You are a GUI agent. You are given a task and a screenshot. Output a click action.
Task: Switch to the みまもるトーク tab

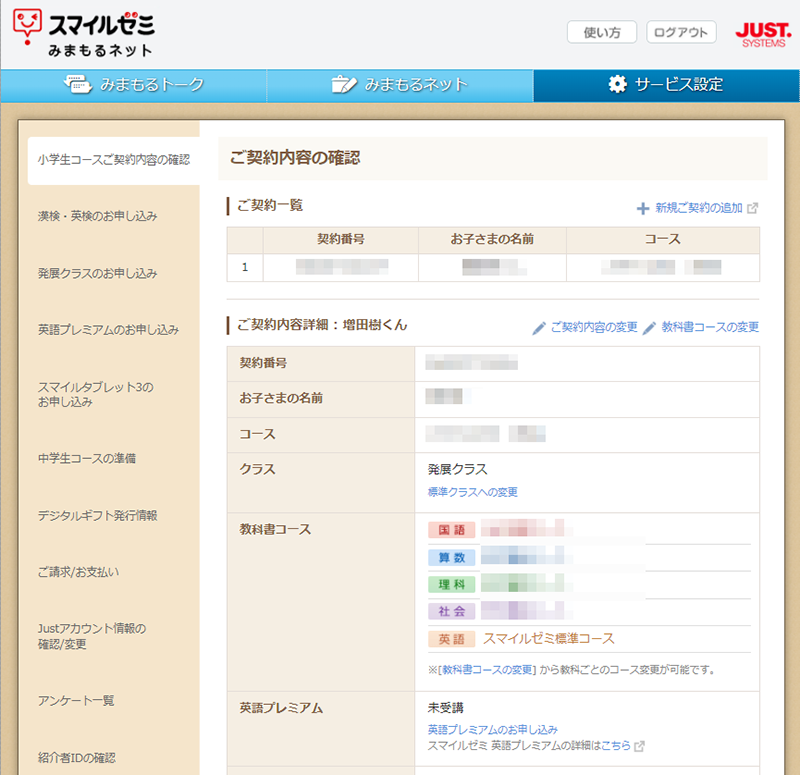(134, 85)
